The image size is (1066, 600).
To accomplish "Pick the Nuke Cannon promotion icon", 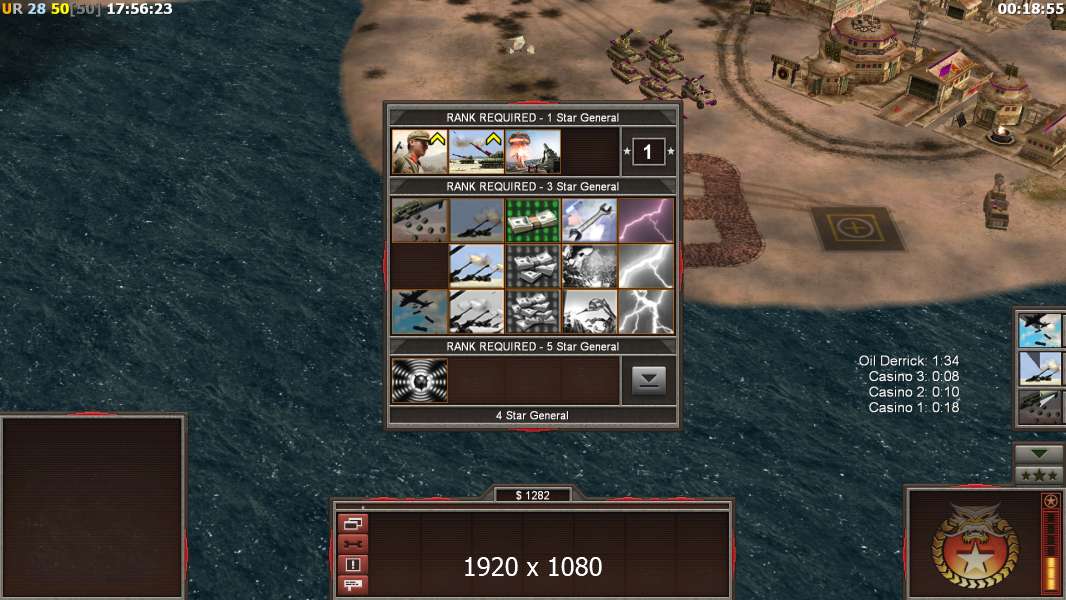I will [533, 152].
